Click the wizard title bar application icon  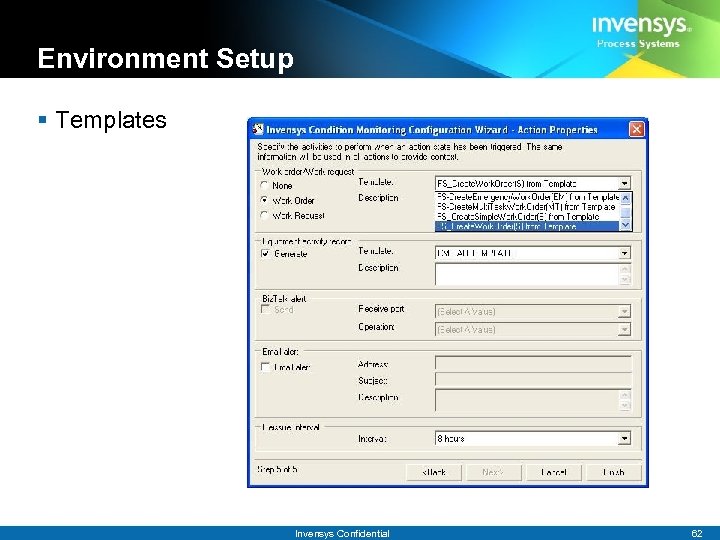[x=258, y=129]
